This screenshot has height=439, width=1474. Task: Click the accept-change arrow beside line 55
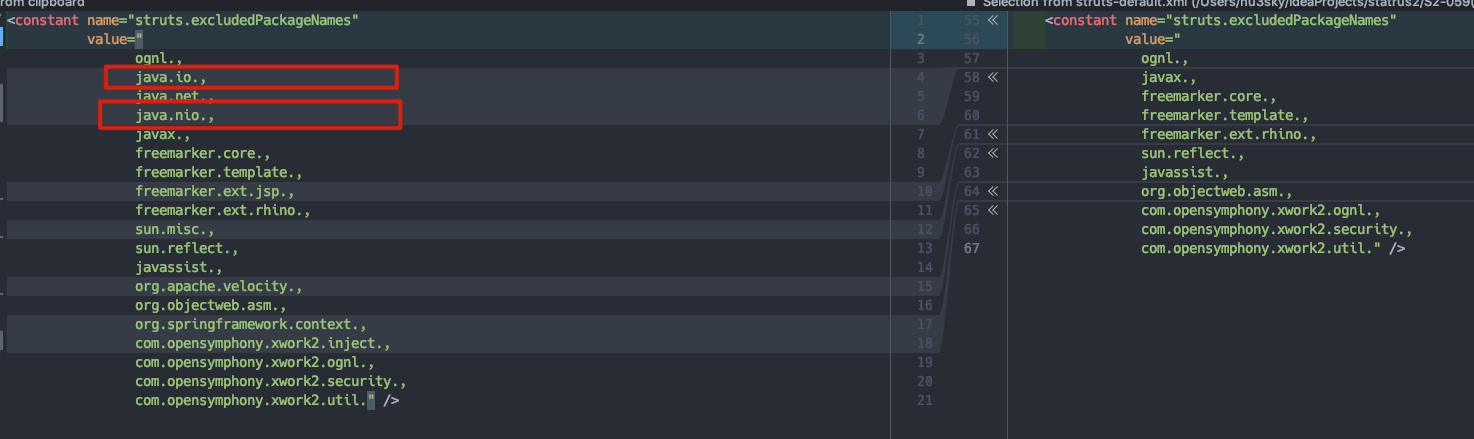(x=993, y=20)
